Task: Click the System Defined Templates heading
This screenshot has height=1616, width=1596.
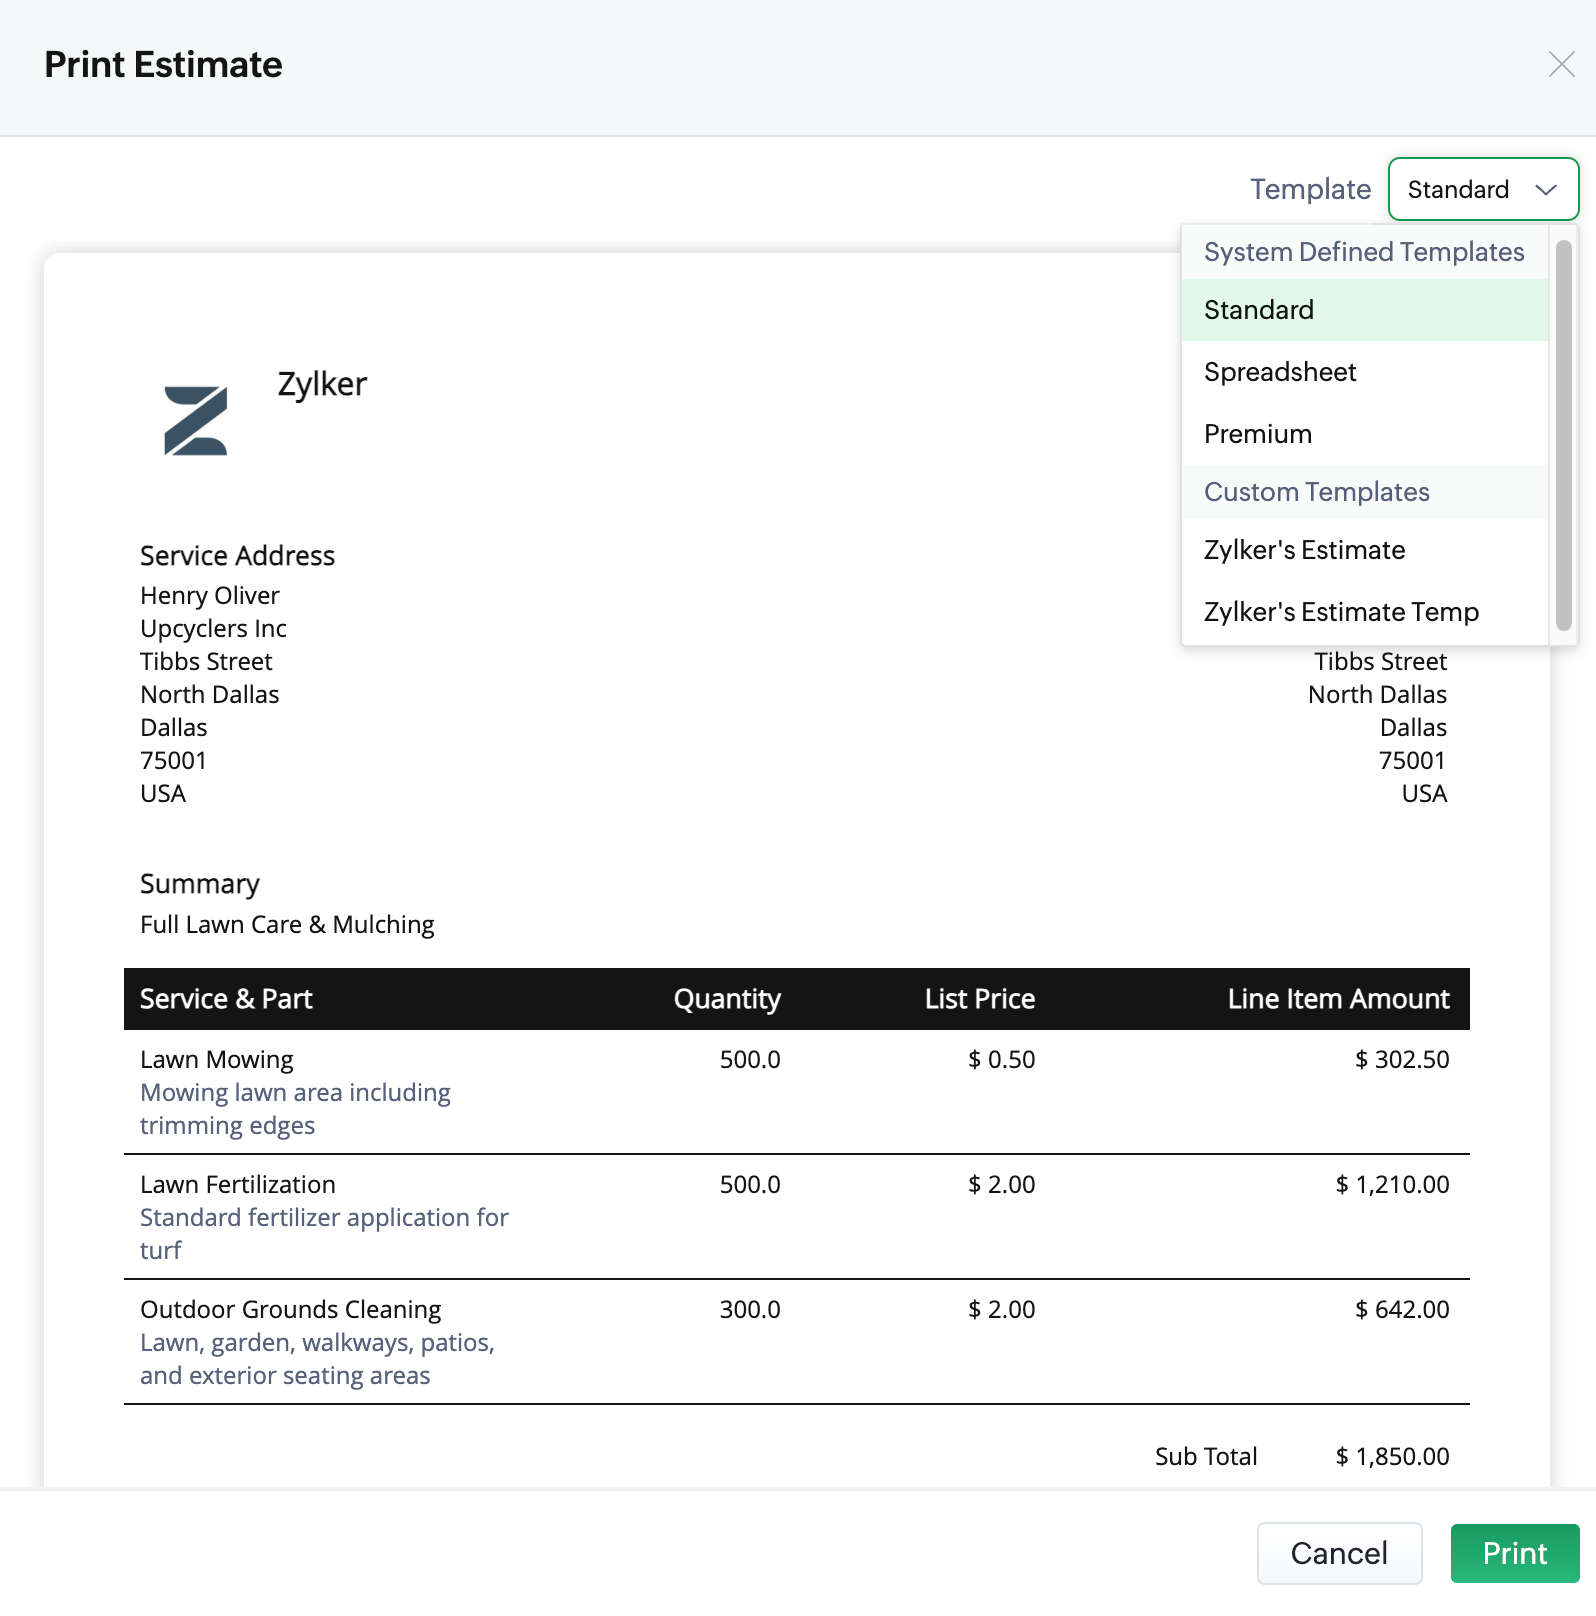Action: [1364, 252]
